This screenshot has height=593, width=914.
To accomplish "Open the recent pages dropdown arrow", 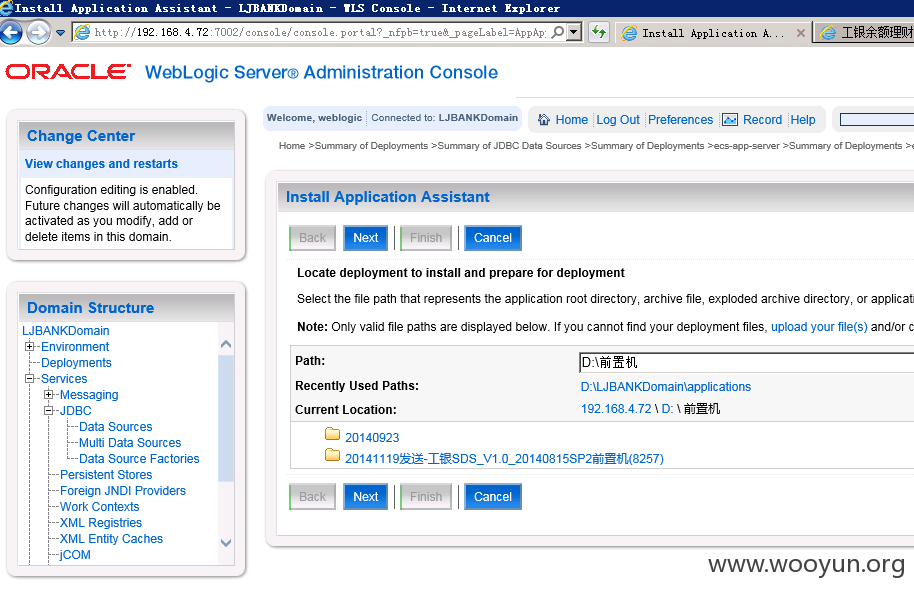I will [x=60, y=33].
